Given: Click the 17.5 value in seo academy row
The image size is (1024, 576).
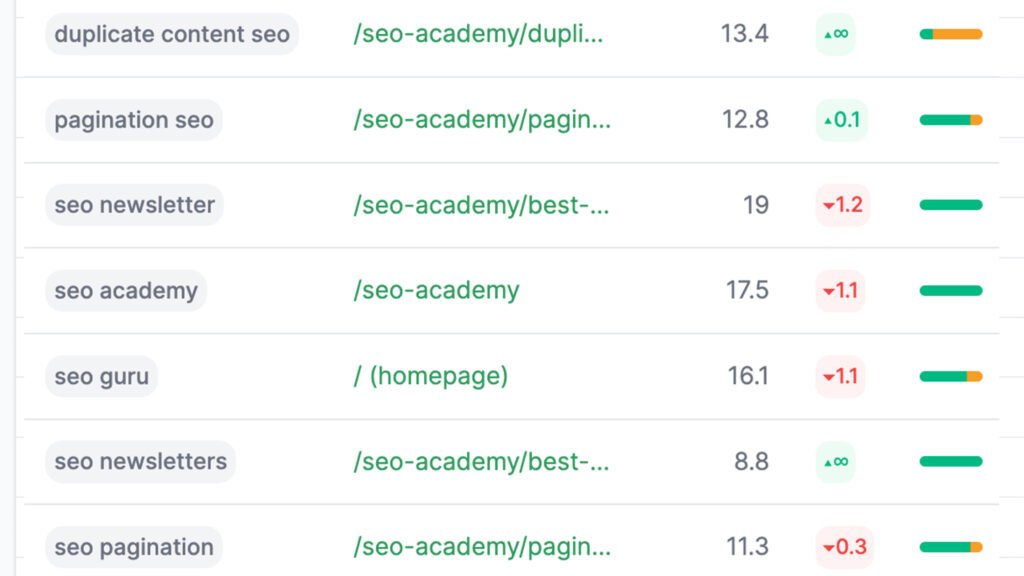Looking at the screenshot, I should (747, 291).
